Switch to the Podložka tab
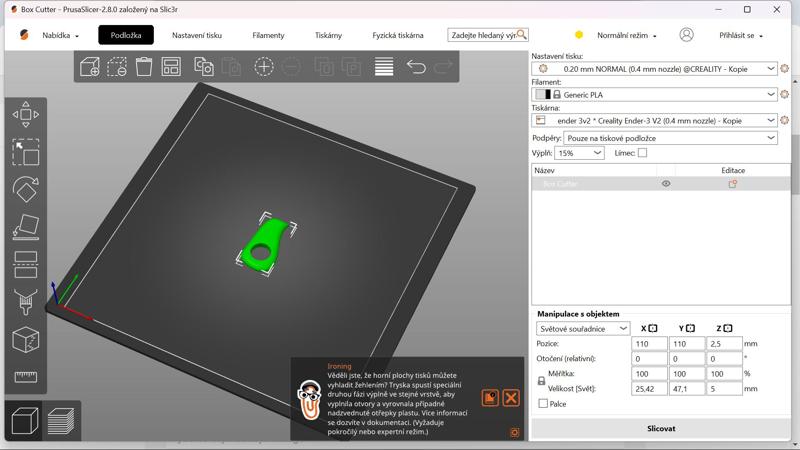This screenshot has height=450, width=800. 126,35
